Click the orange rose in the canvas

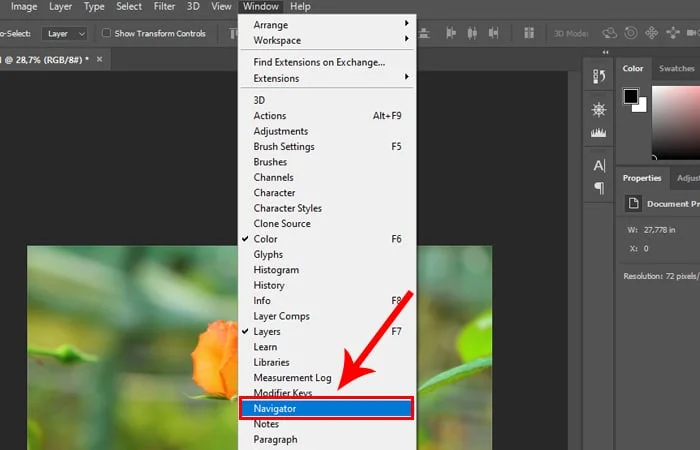pos(216,359)
